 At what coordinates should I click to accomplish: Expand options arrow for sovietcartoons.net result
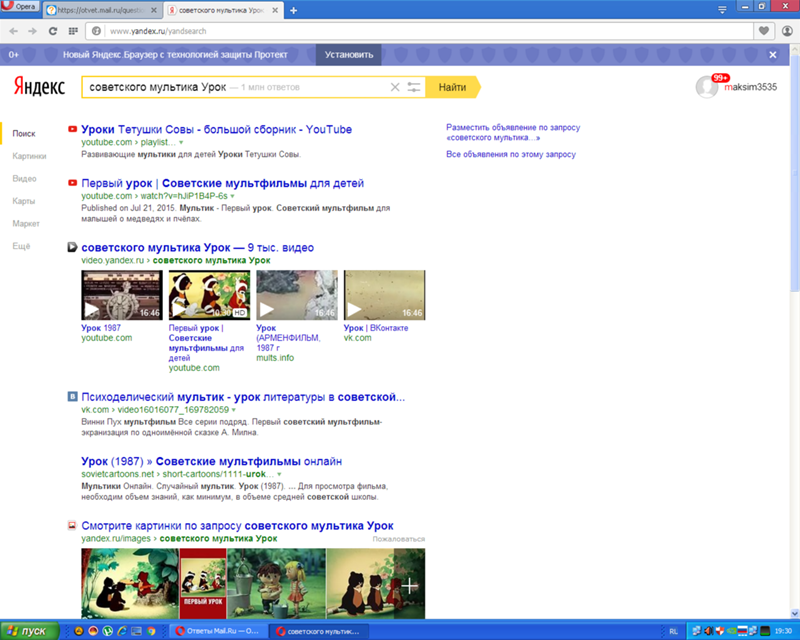click(279, 474)
